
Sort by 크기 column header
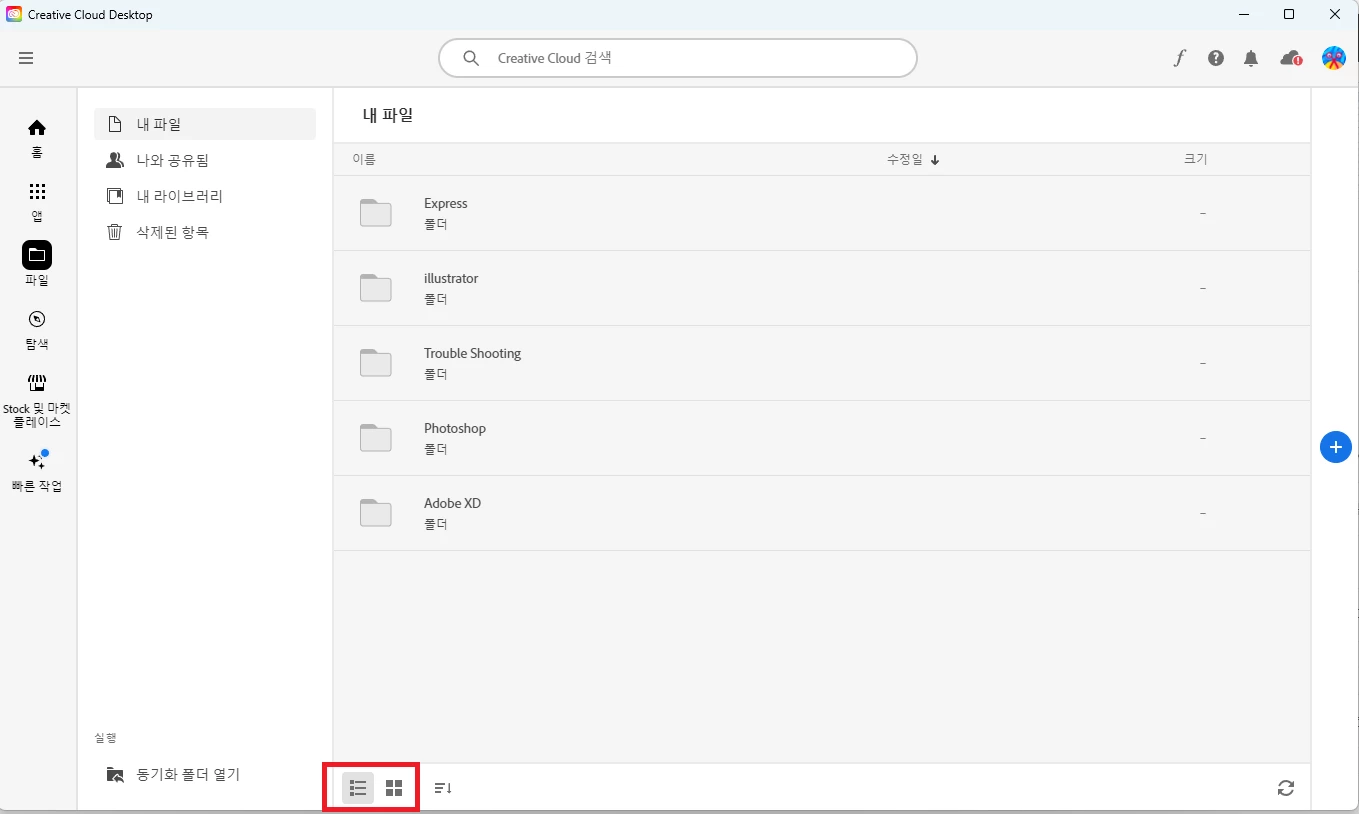(x=1195, y=159)
